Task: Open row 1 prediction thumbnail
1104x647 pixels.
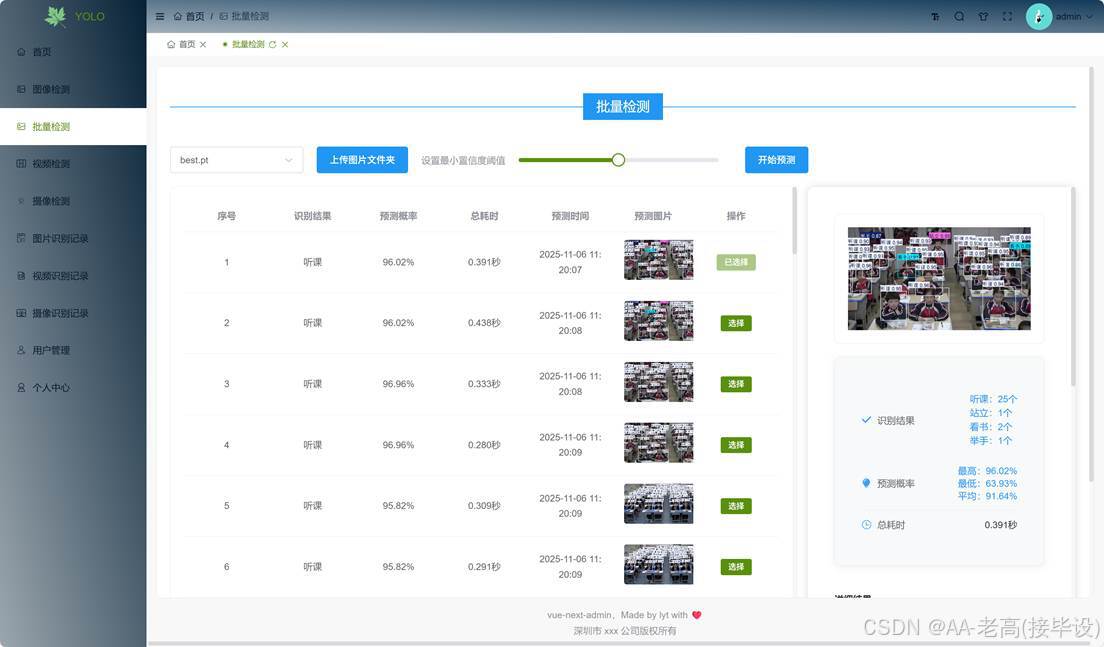Action: coord(658,260)
